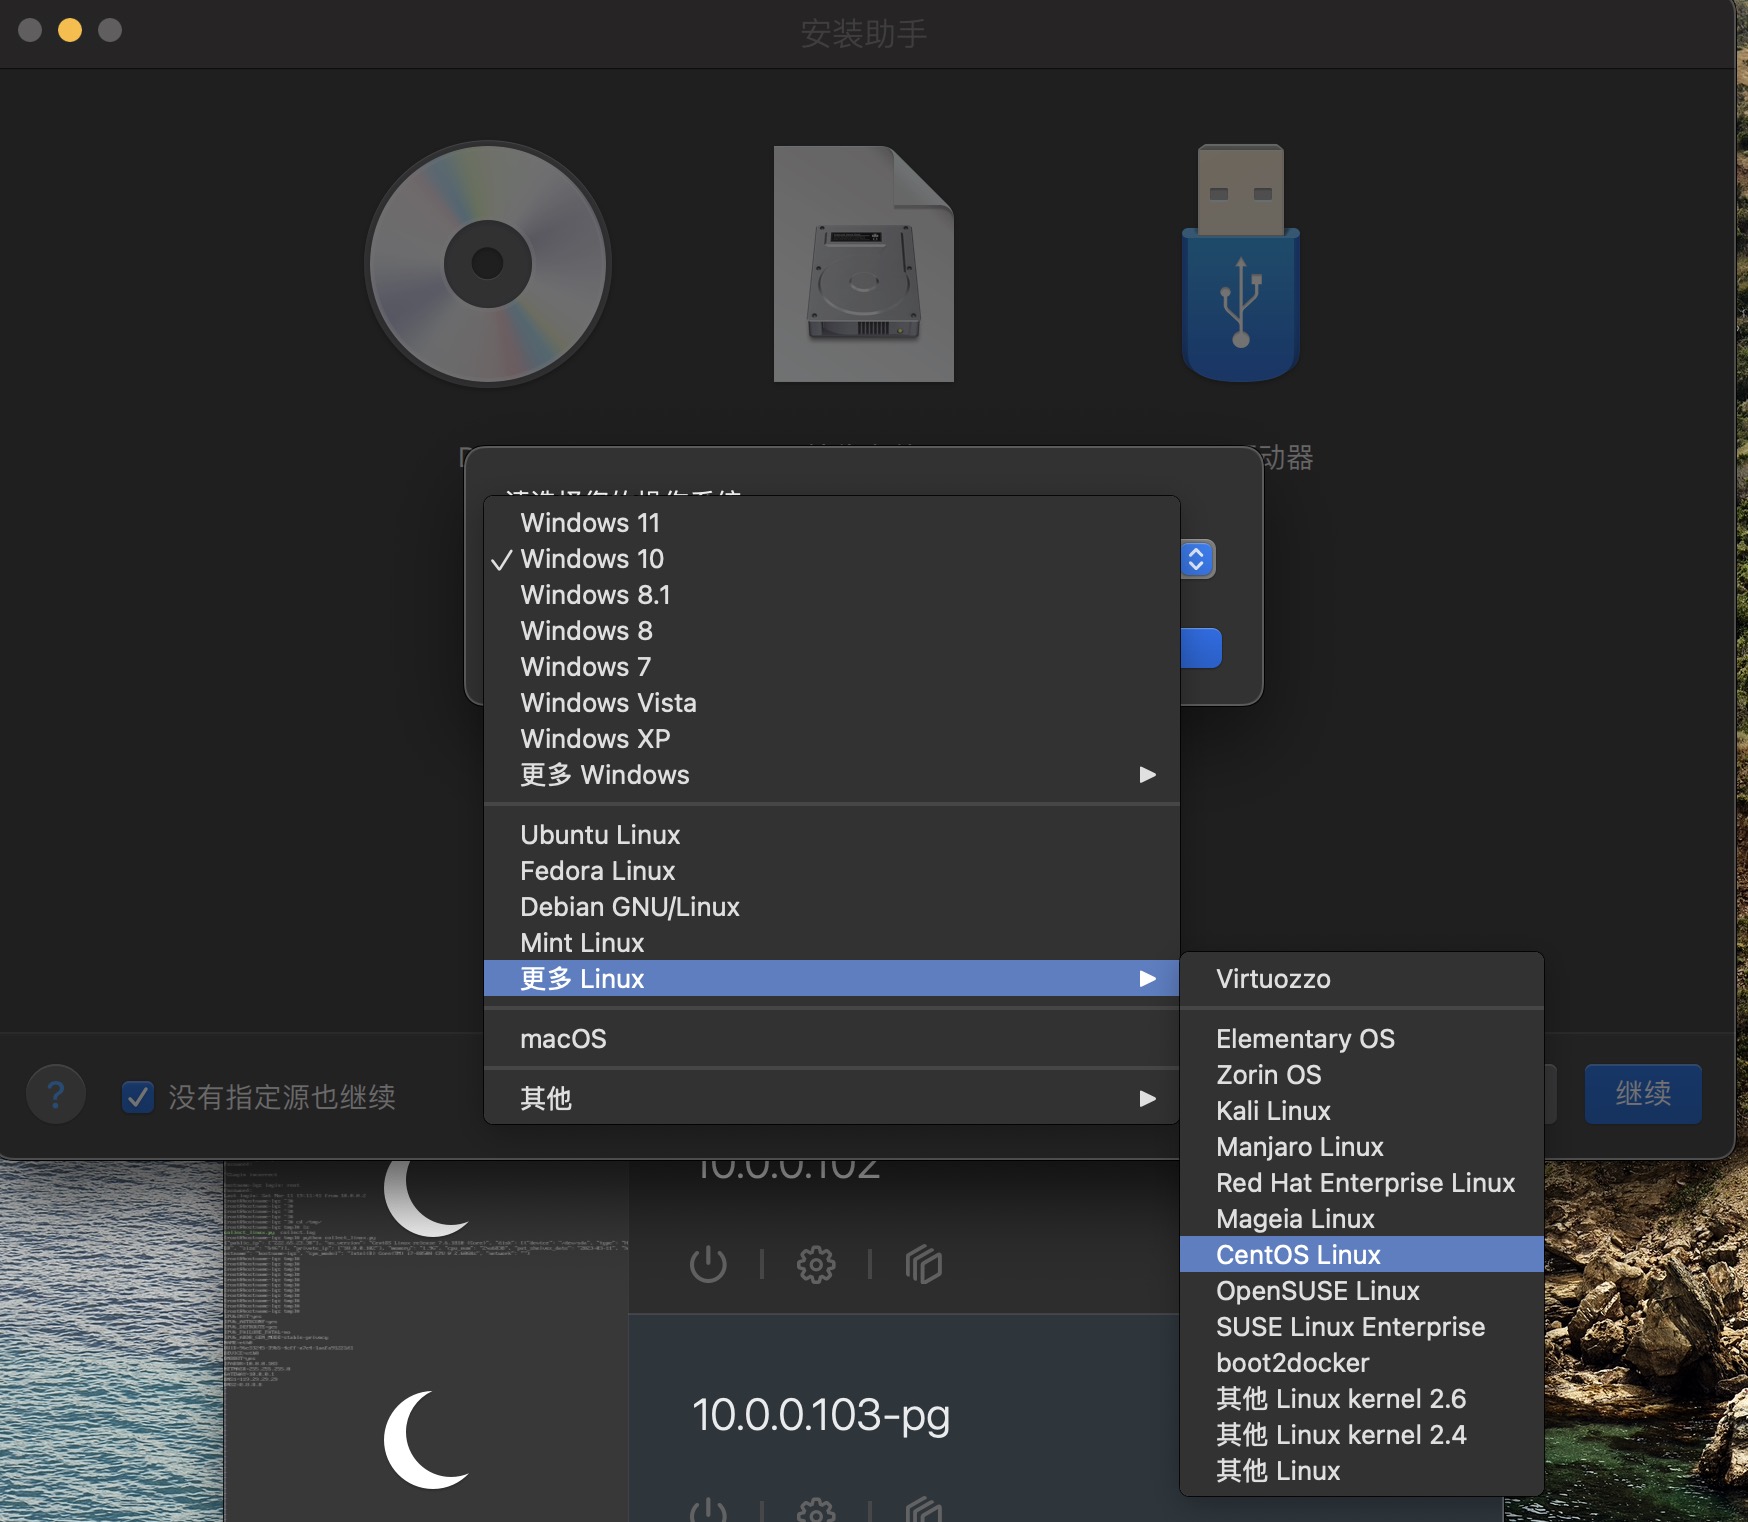Toggle the 没有指定源也继续 checkbox
This screenshot has width=1748, height=1522.
(138, 1097)
